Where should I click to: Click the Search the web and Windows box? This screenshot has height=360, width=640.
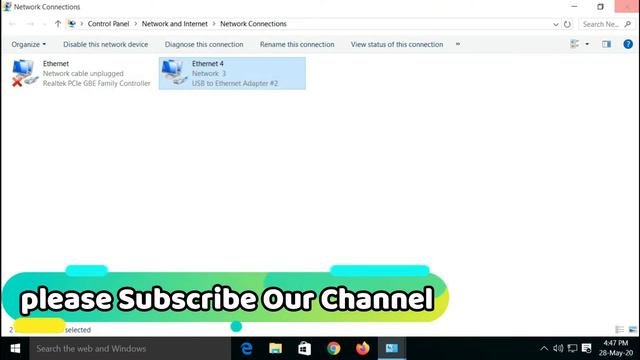point(130,349)
